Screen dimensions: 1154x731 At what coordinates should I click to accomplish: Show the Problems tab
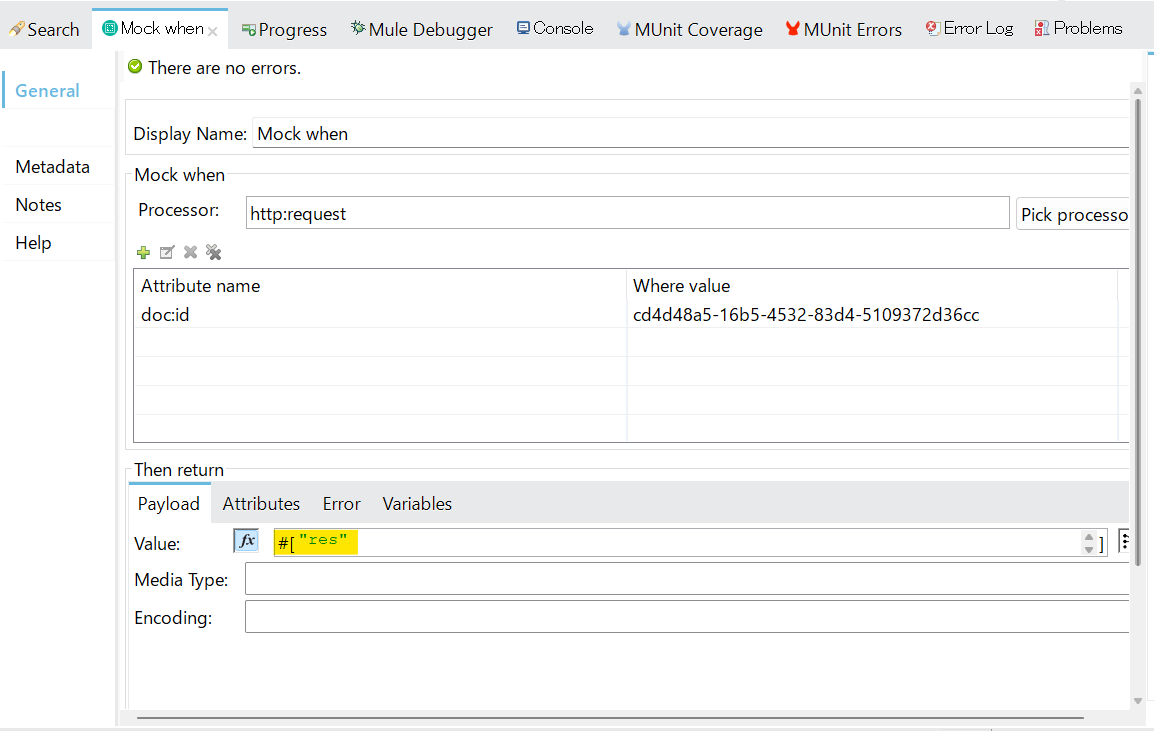(x=1078, y=29)
